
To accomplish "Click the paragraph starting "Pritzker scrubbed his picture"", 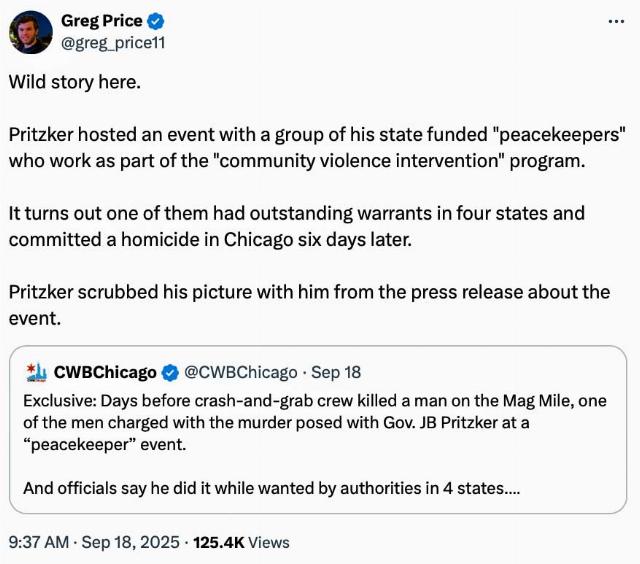I will [x=309, y=304].
